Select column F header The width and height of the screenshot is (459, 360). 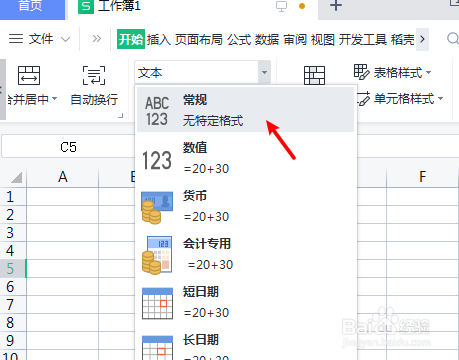(422, 177)
